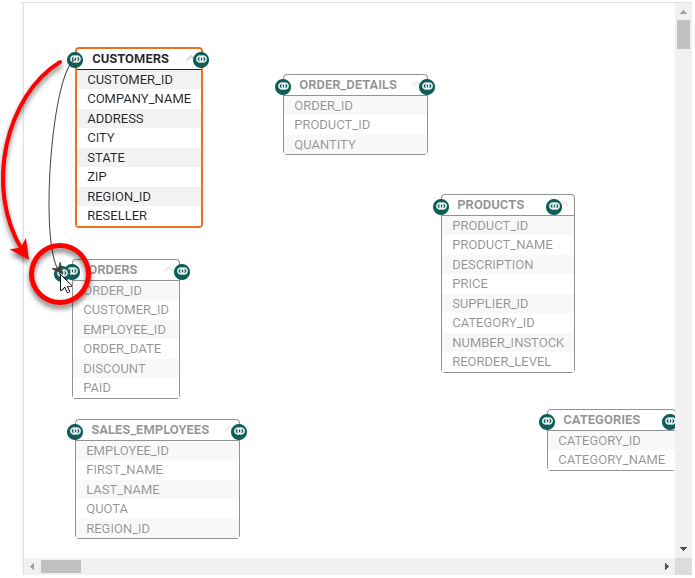The image size is (695, 578).
Task: Click left join icon on SALES_EMPLOYEES table
Action: [x=75, y=431]
